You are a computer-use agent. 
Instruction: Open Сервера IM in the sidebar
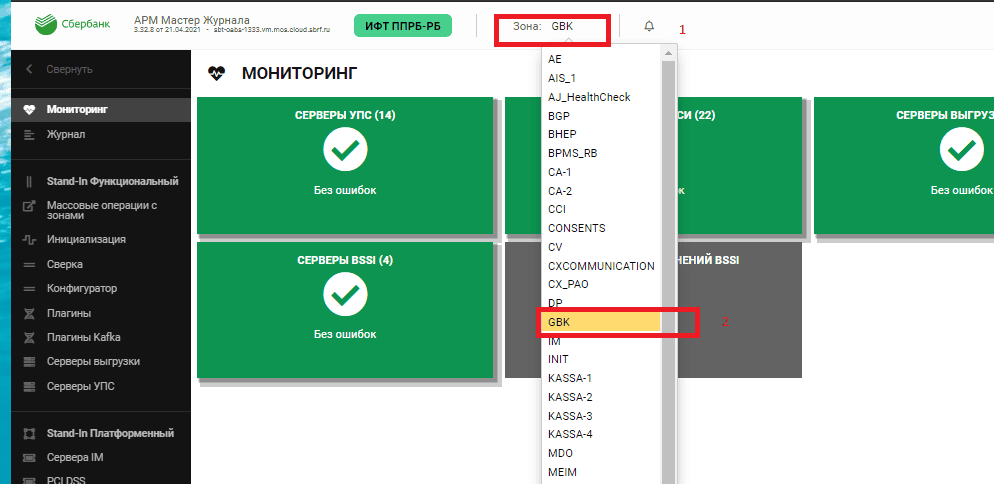pyautogui.click(x=75, y=458)
